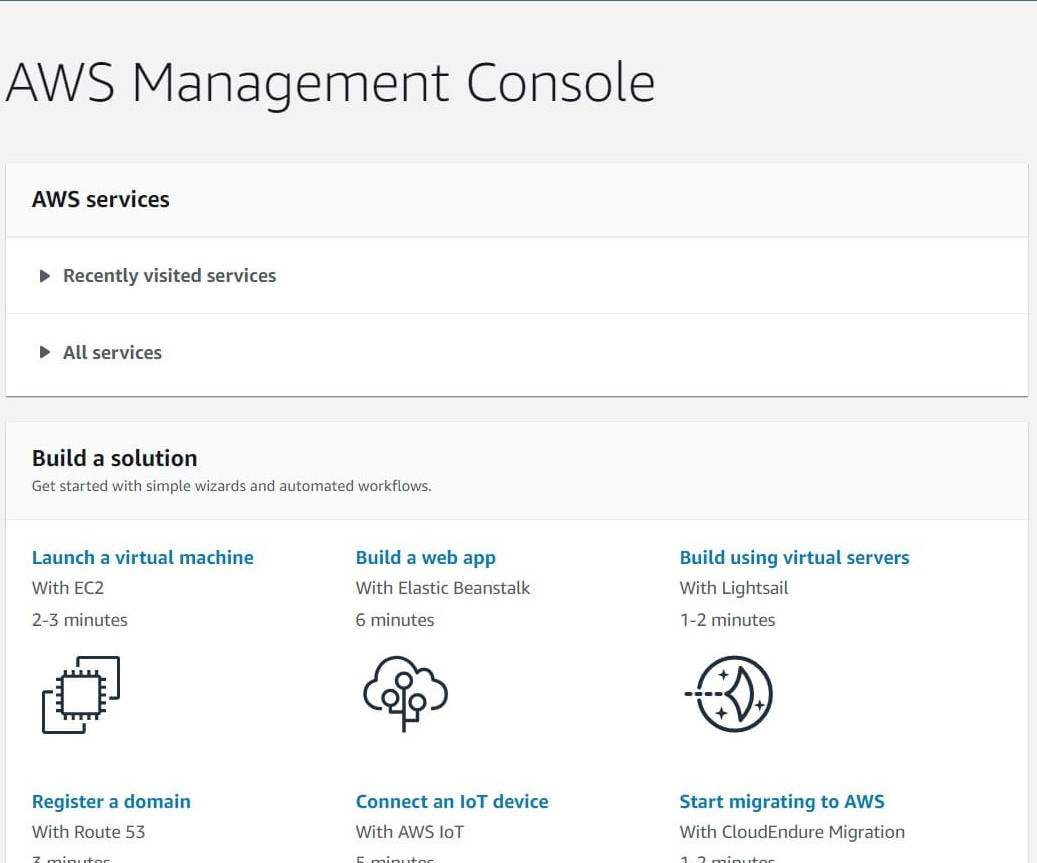Image resolution: width=1037 pixels, height=863 pixels.
Task: Click the With CloudEndure Migration subtitle
Action: coord(792,832)
